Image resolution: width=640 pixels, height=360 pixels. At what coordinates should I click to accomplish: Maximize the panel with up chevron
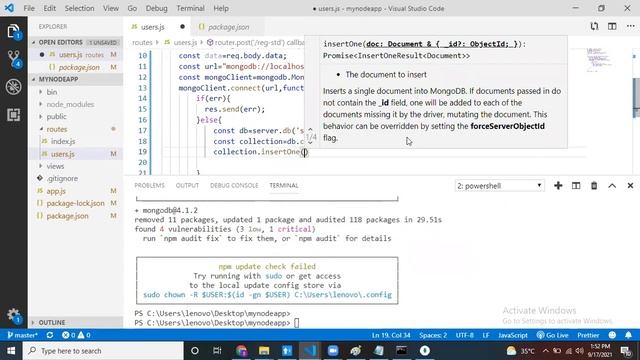(612, 186)
